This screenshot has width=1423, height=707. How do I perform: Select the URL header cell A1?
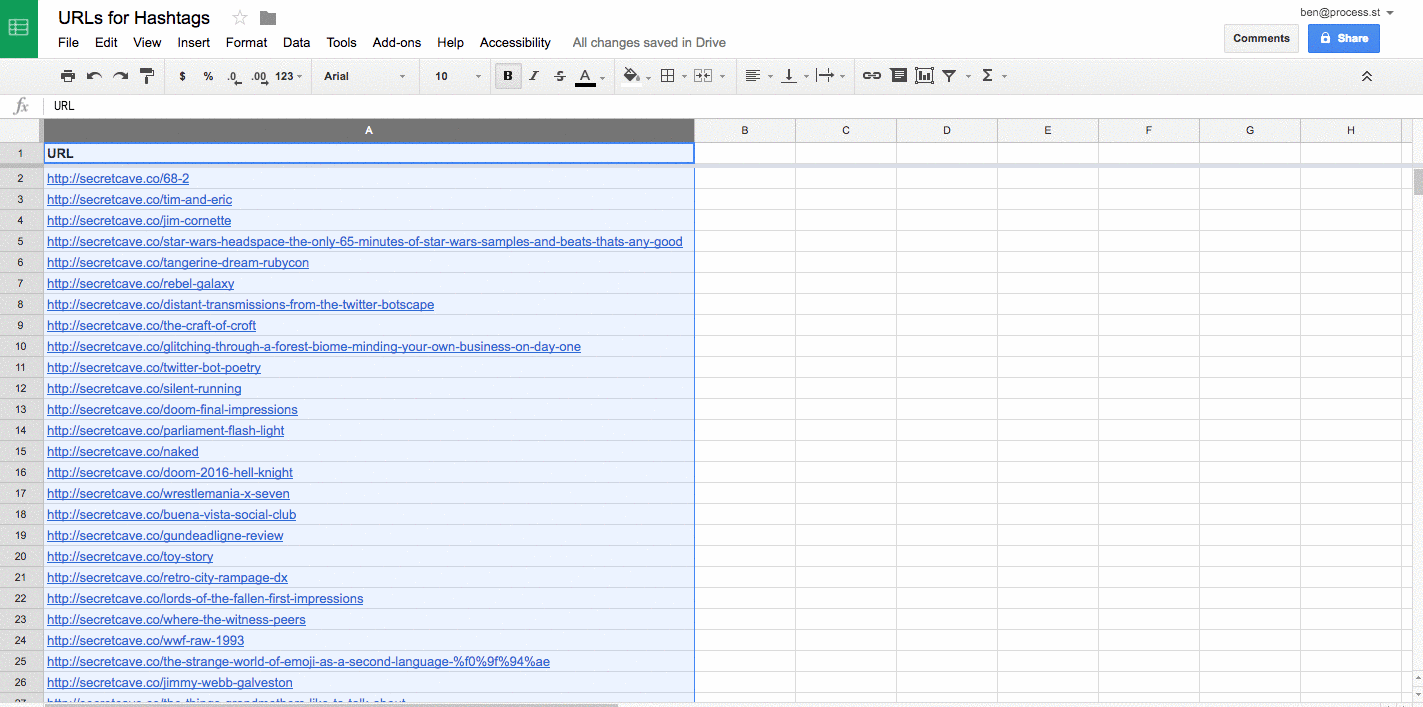click(369, 153)
